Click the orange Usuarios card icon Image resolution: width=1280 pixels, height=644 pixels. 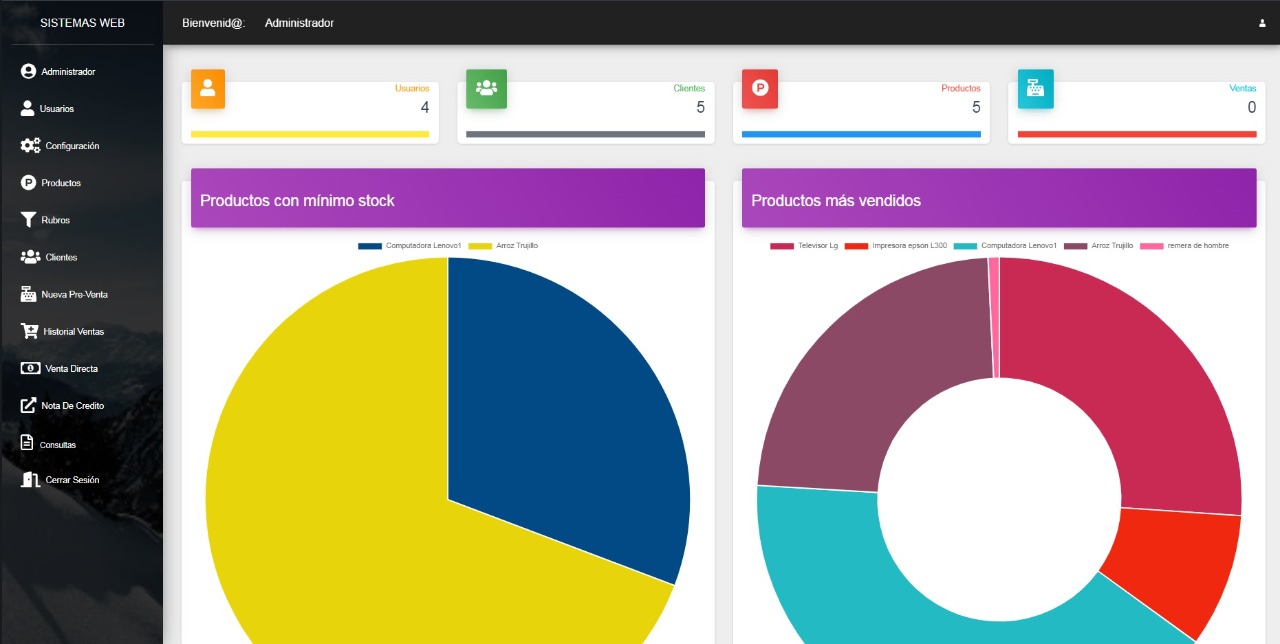tap(208, 88)
